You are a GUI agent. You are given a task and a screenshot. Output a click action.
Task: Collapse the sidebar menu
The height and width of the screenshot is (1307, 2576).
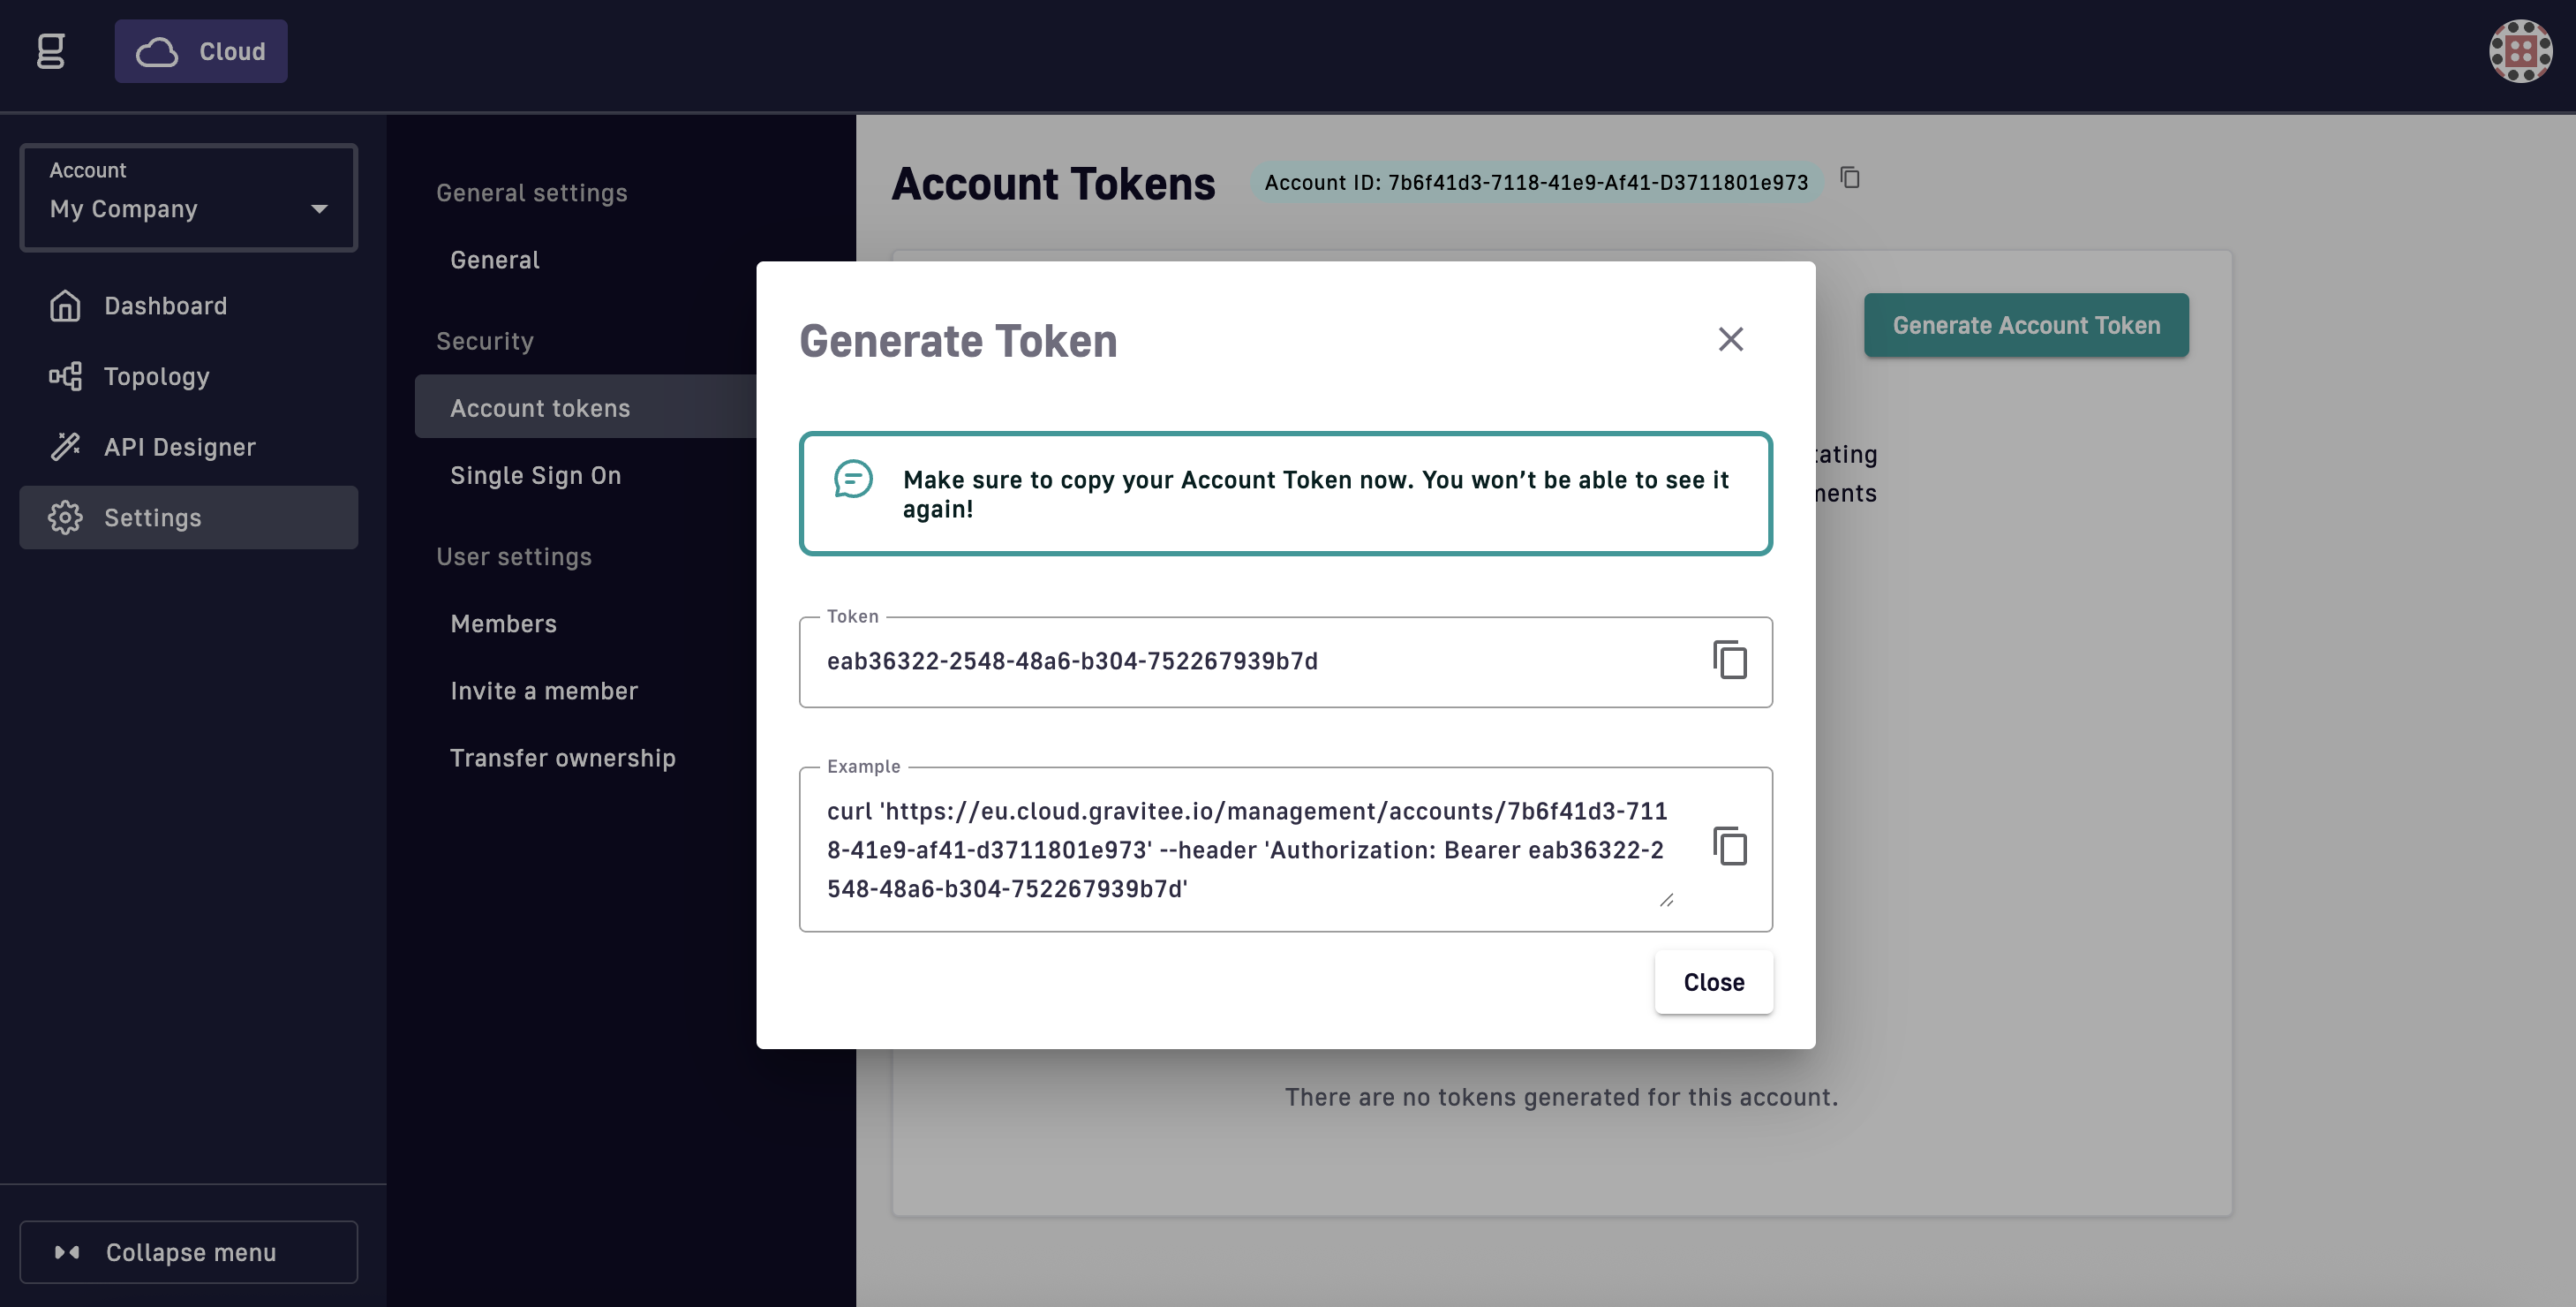click(188, 1252)
